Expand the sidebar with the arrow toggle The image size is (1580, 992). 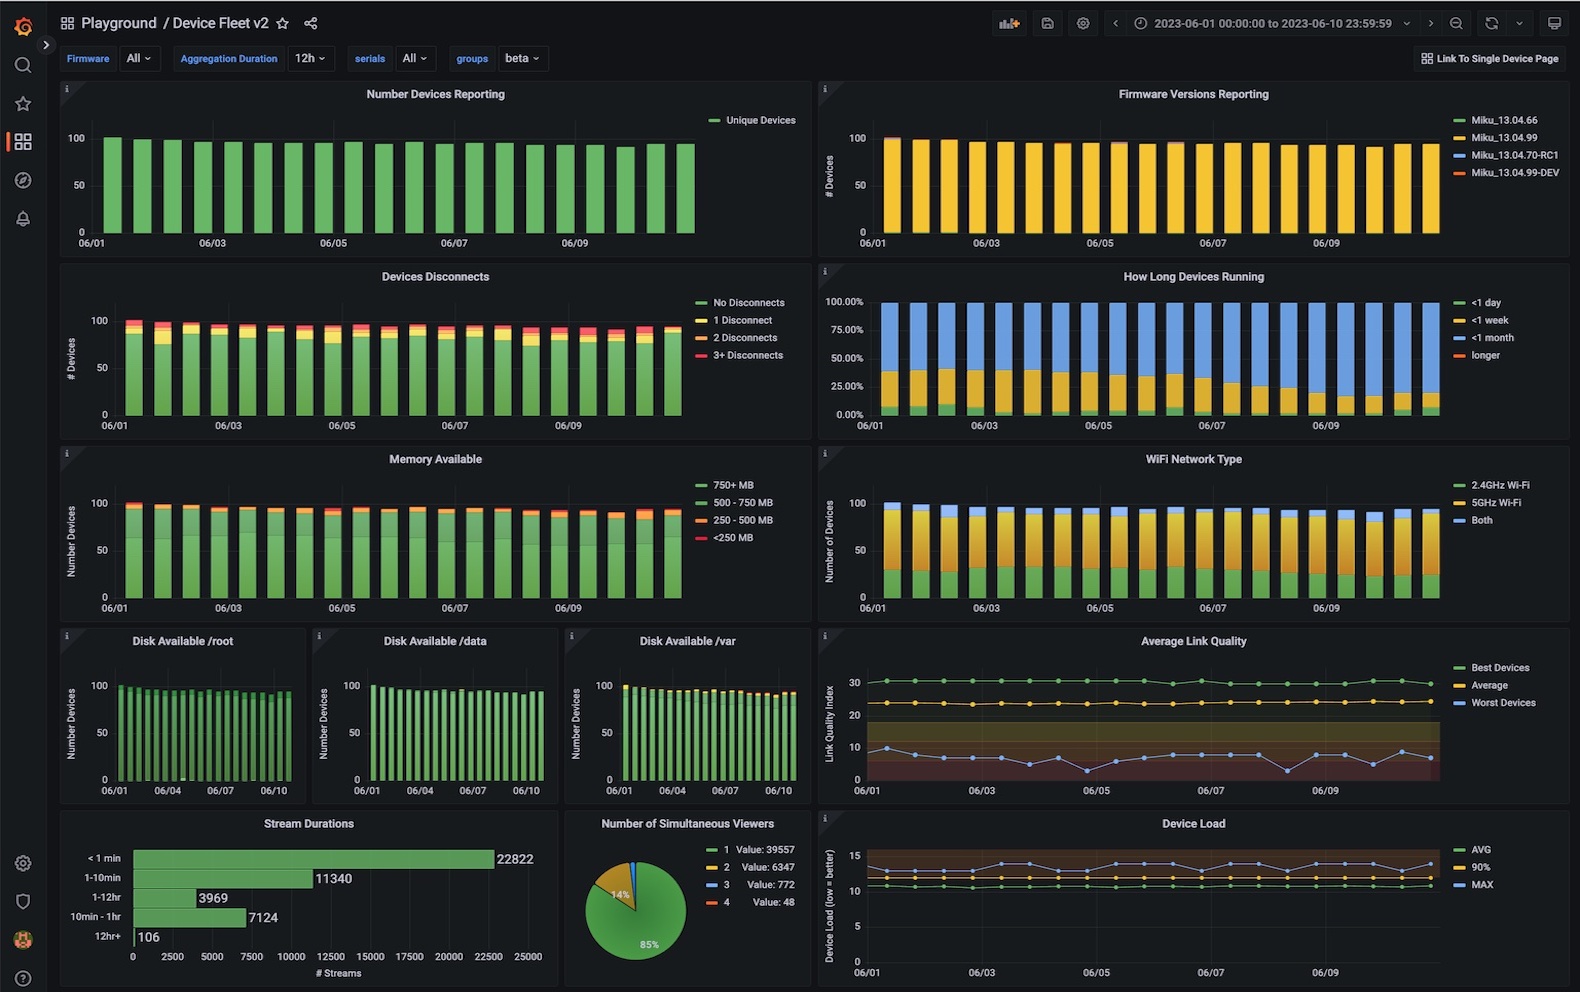pyautogui.click(x=45, y=45)
